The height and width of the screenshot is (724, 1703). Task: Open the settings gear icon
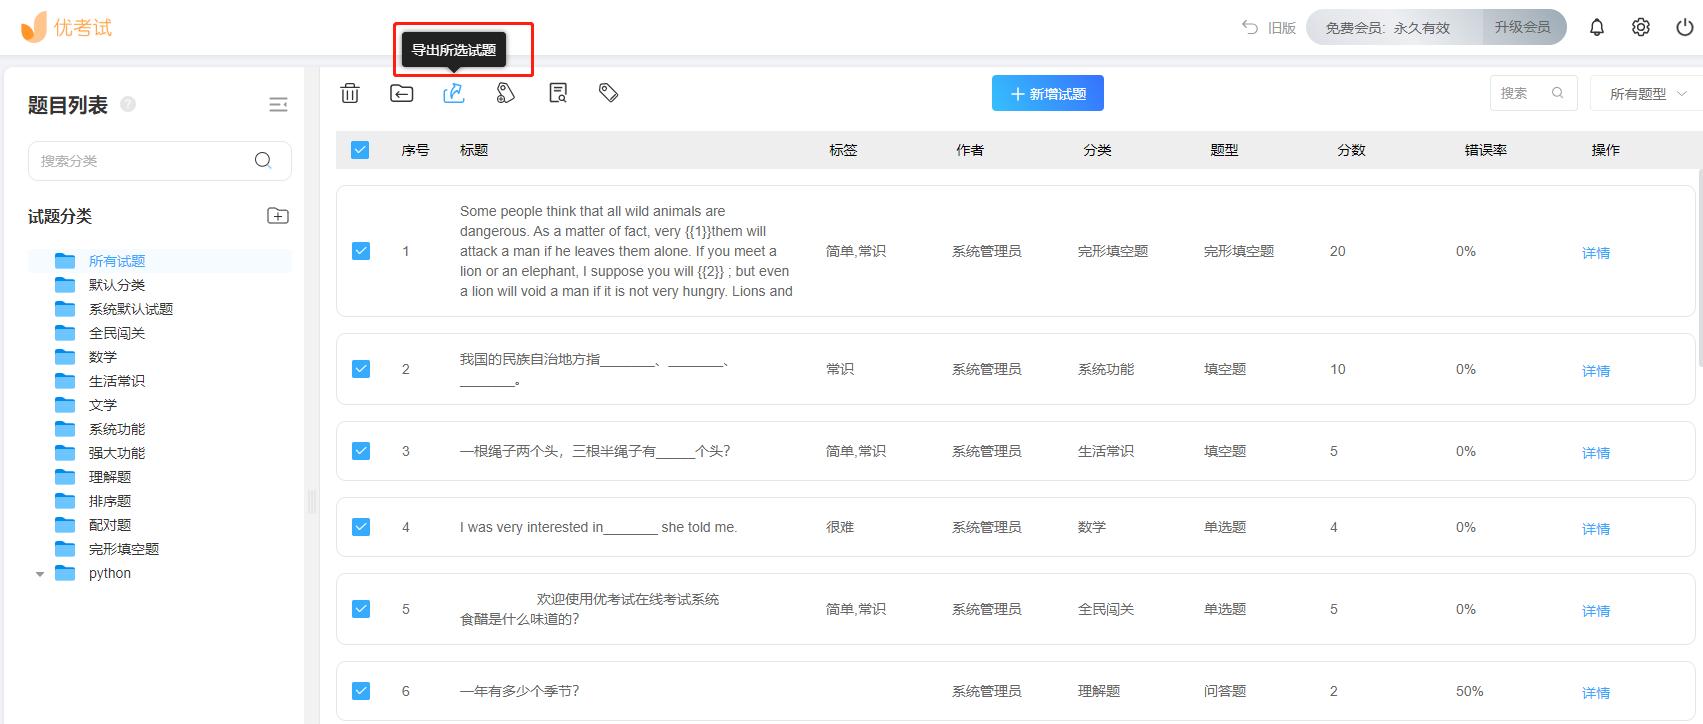click(x=1641, y=28)
